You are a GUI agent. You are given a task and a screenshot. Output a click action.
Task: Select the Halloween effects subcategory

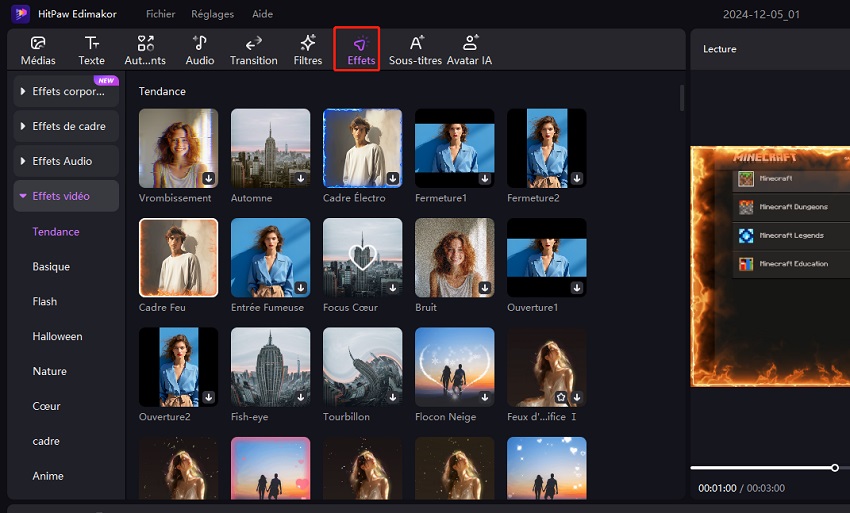[57, 336]
